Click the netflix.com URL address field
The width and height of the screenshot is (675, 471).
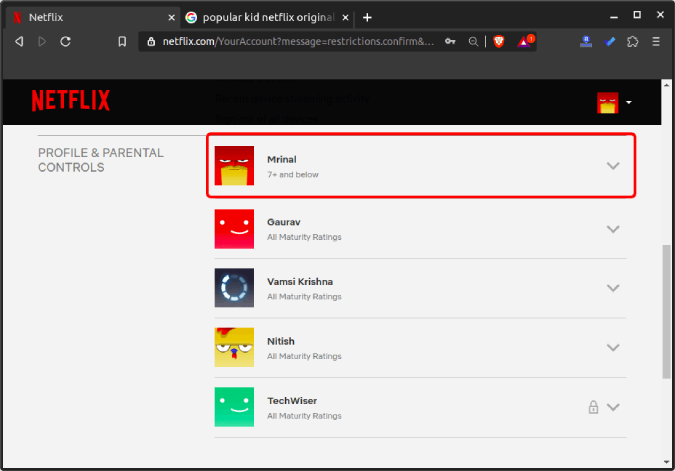(298, 41)
